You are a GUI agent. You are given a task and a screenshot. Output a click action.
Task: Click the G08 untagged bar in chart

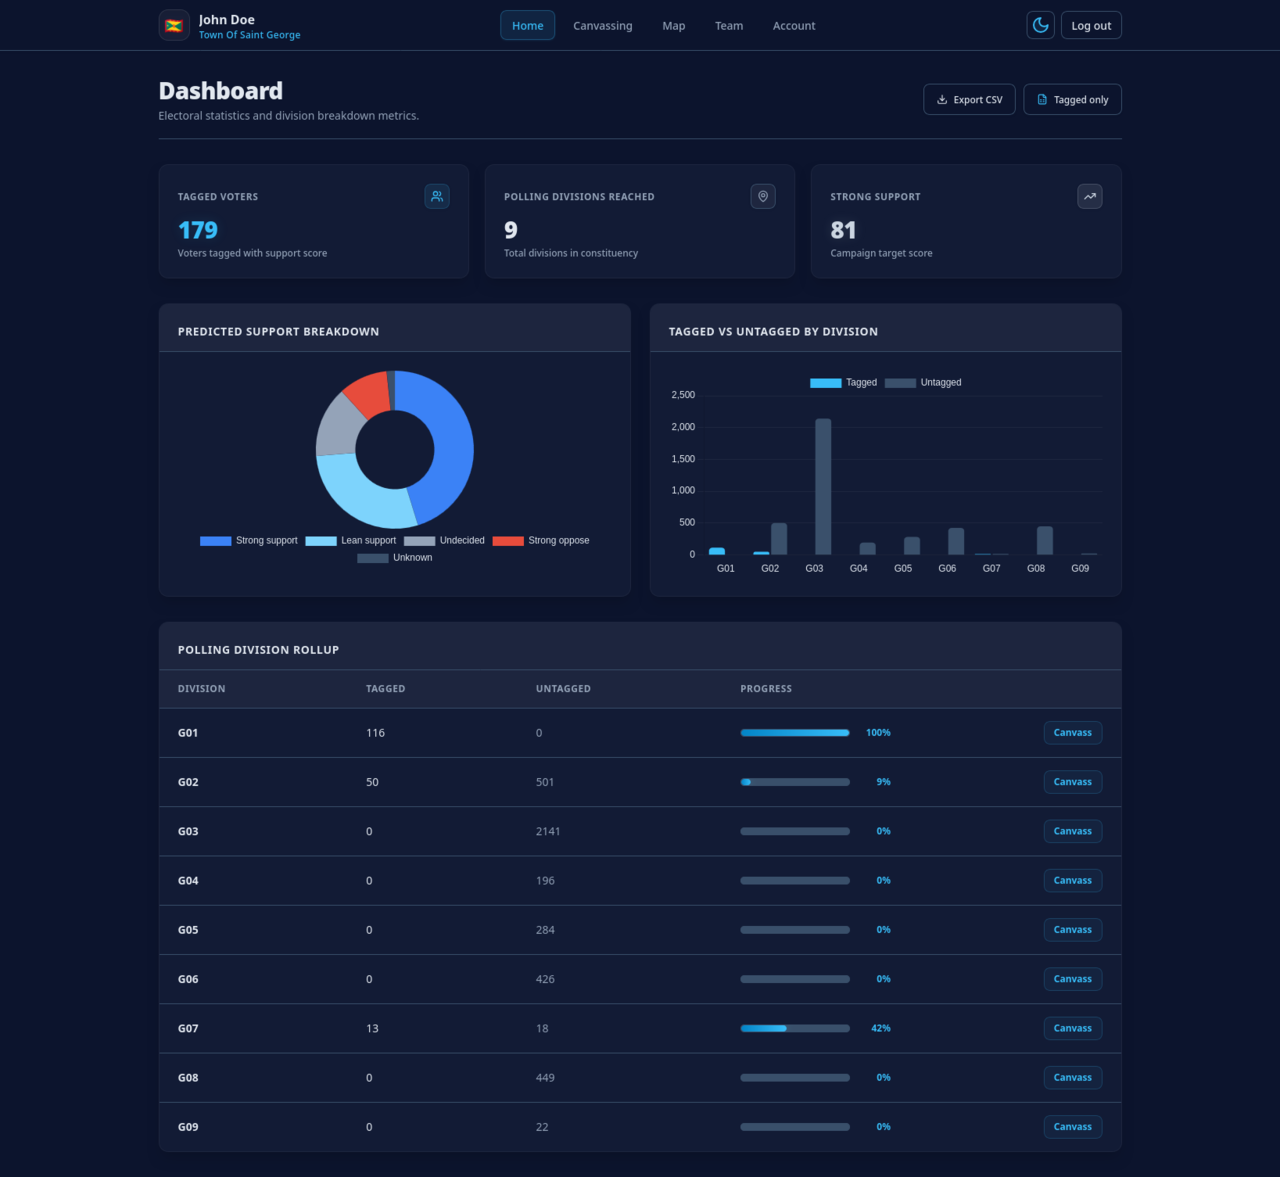point(1045,540)
